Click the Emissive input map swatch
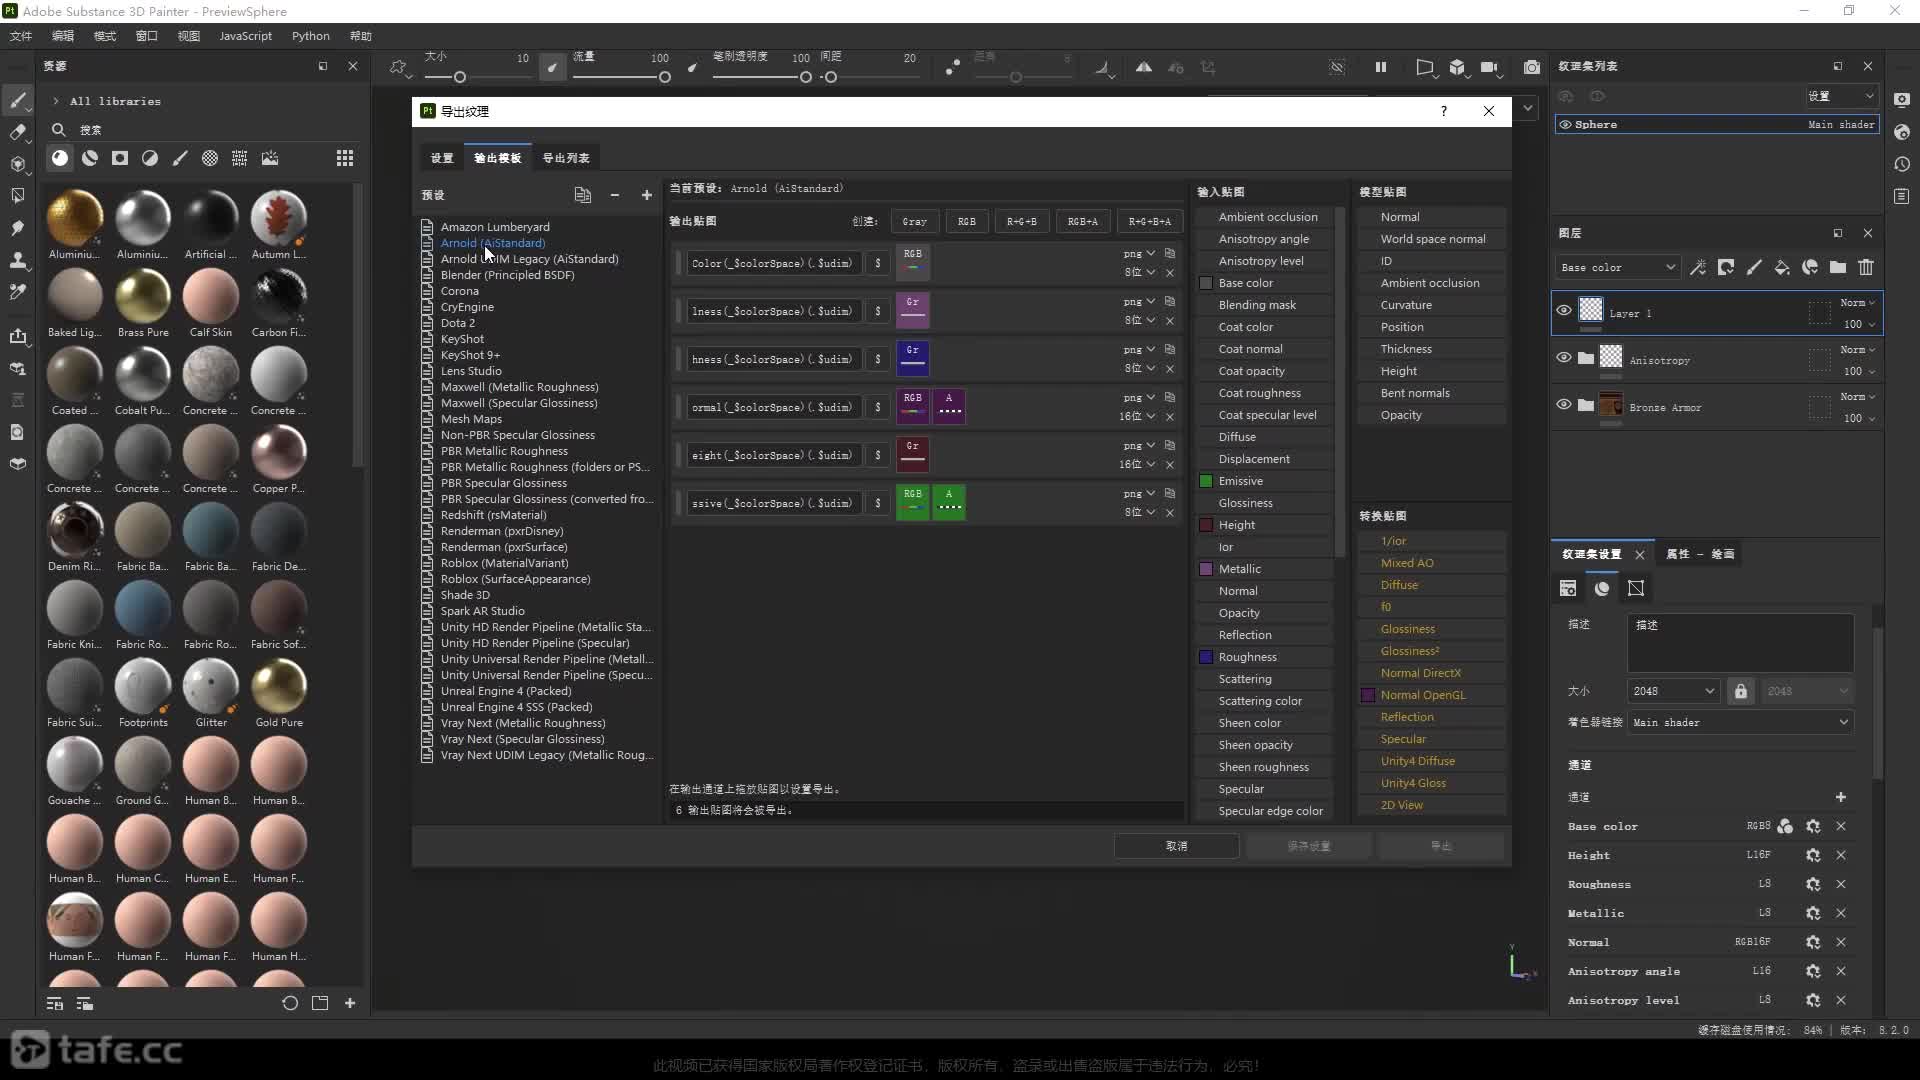1920x1080 pixels. pos(1206,481)
